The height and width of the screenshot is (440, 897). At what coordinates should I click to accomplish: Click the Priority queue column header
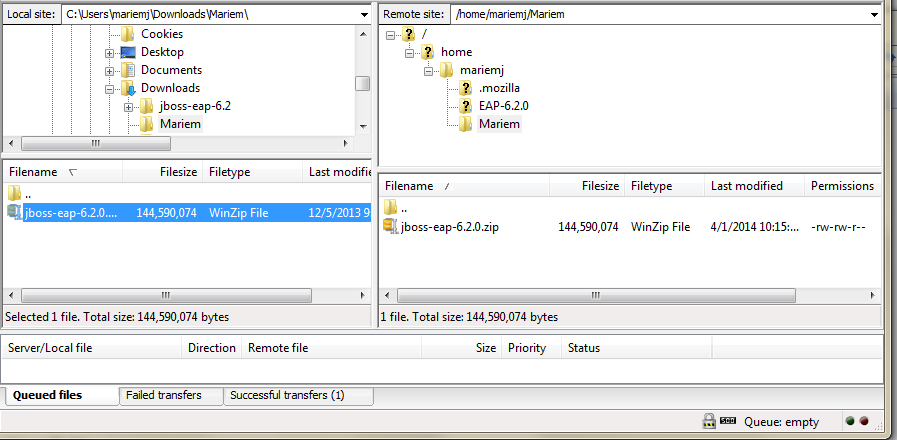coord(531,348)
